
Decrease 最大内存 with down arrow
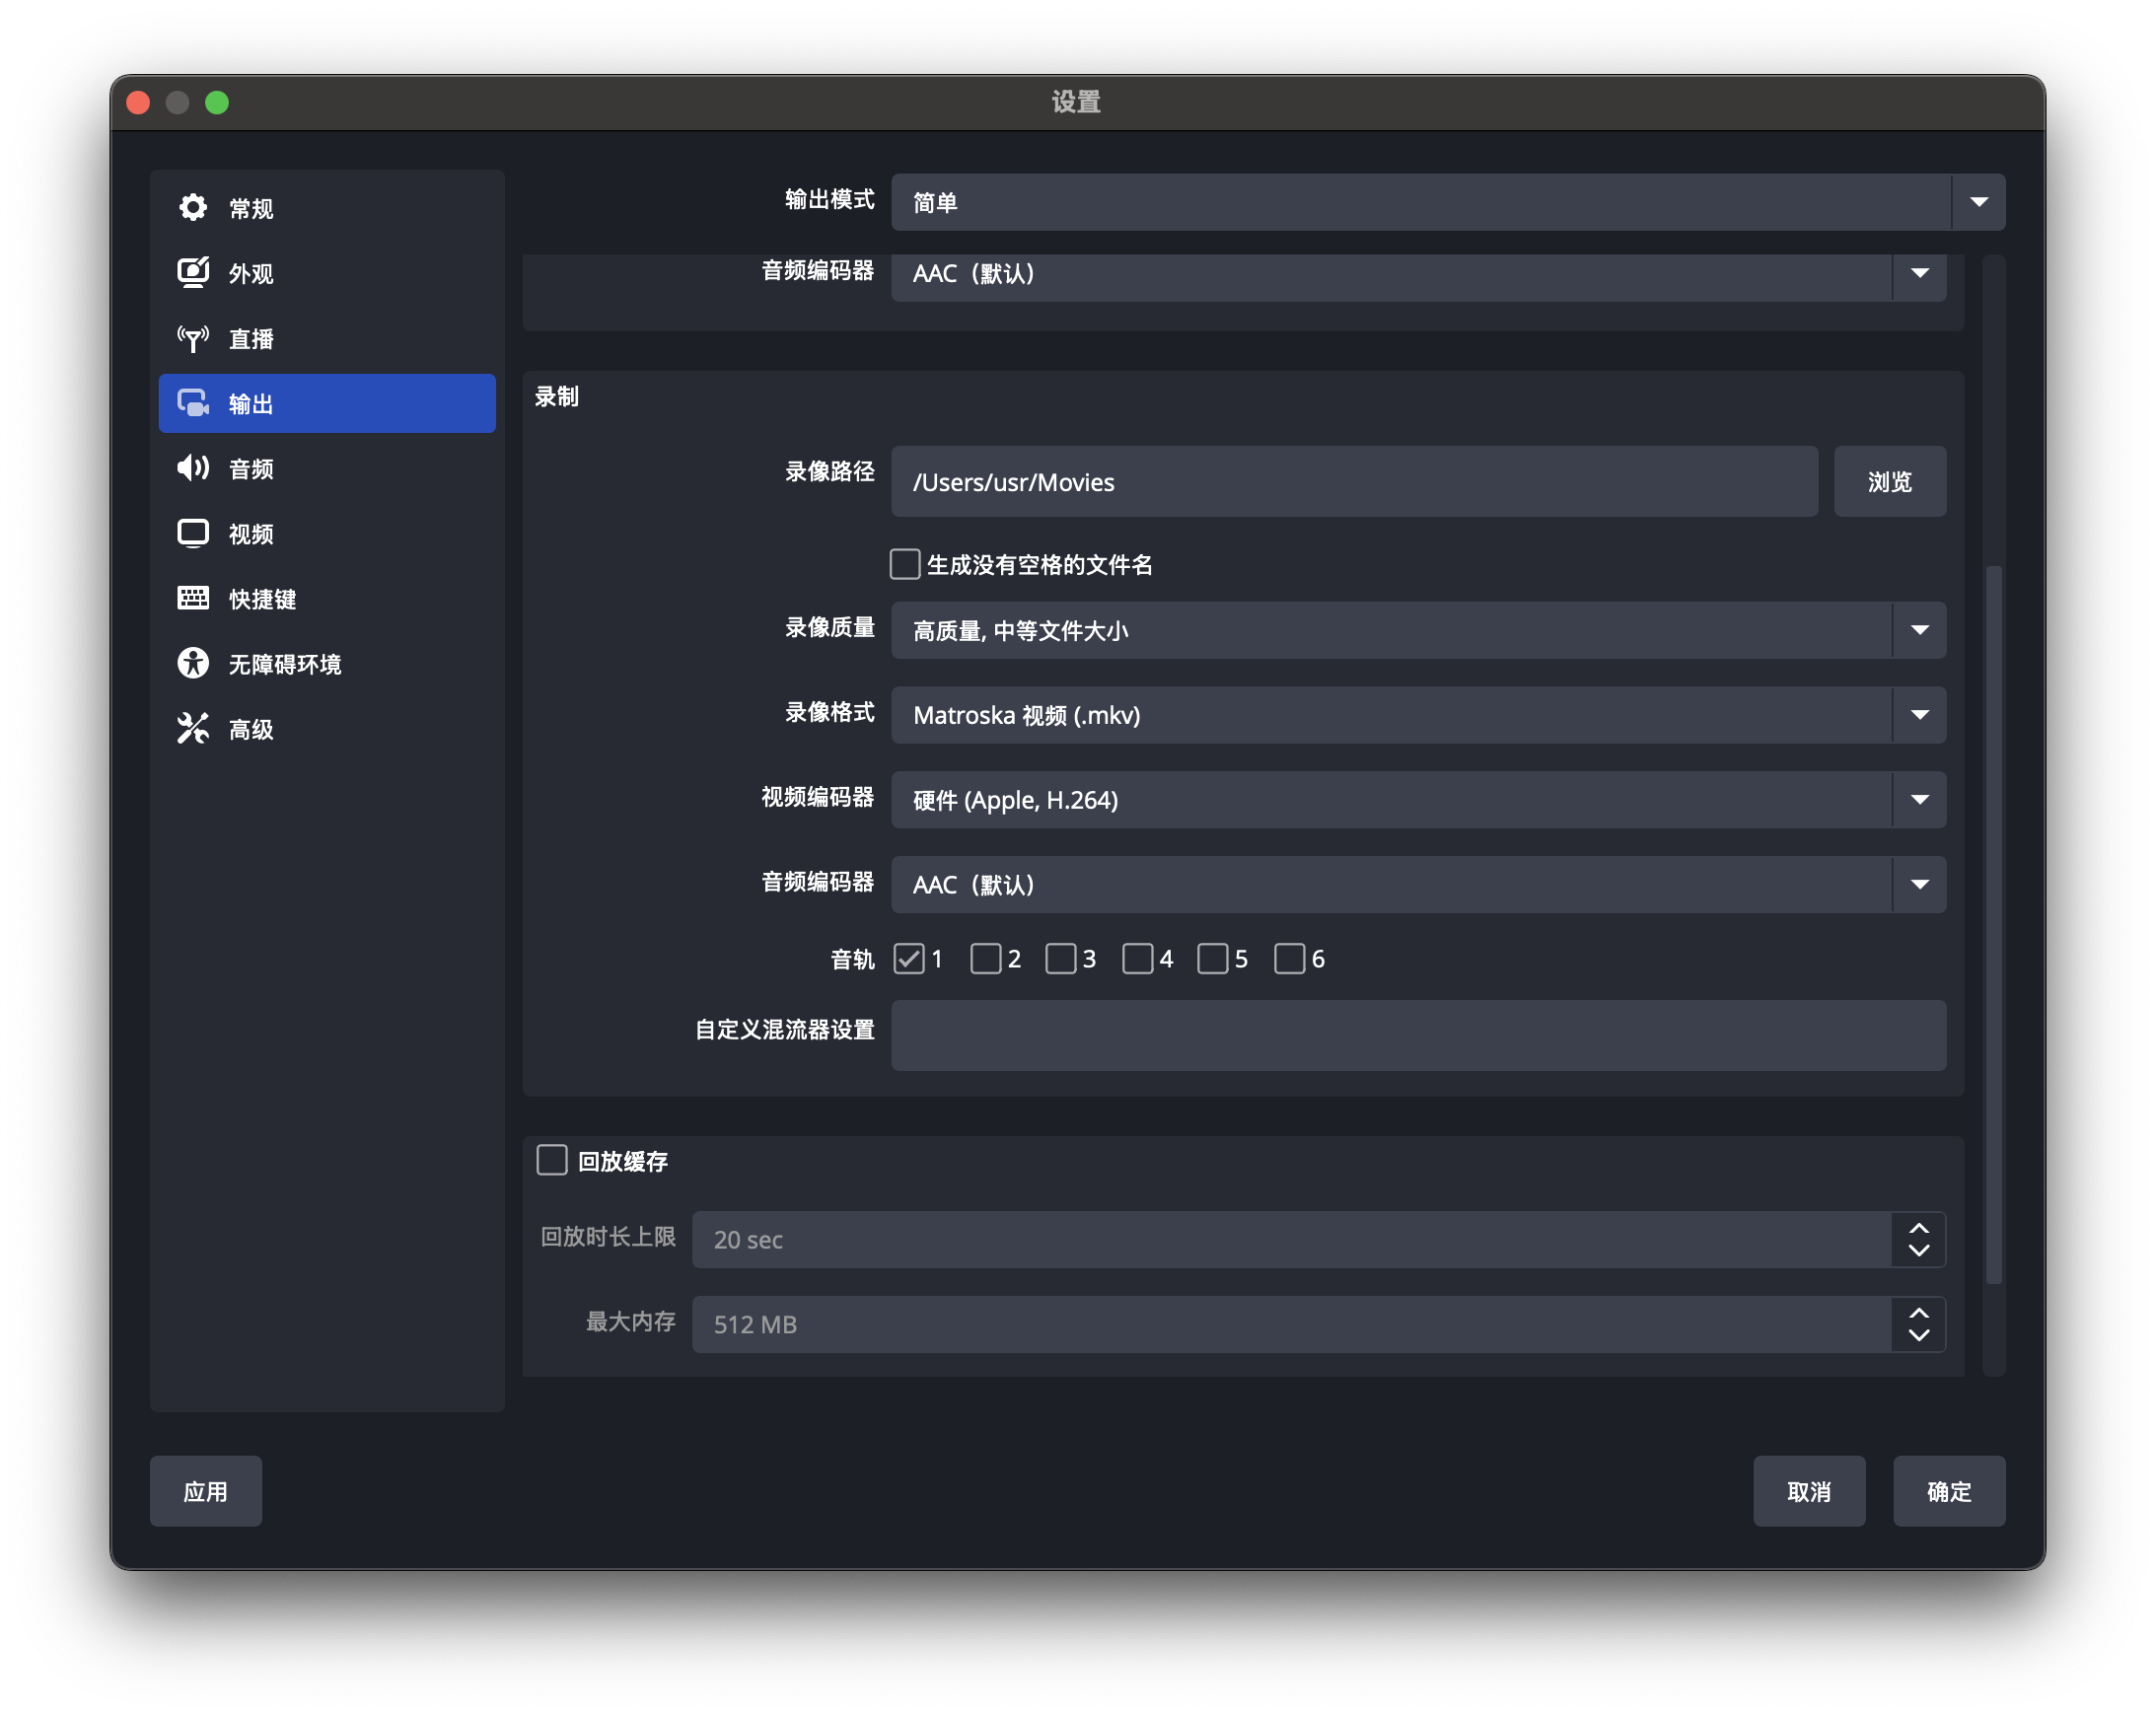pos(1919,1336)
